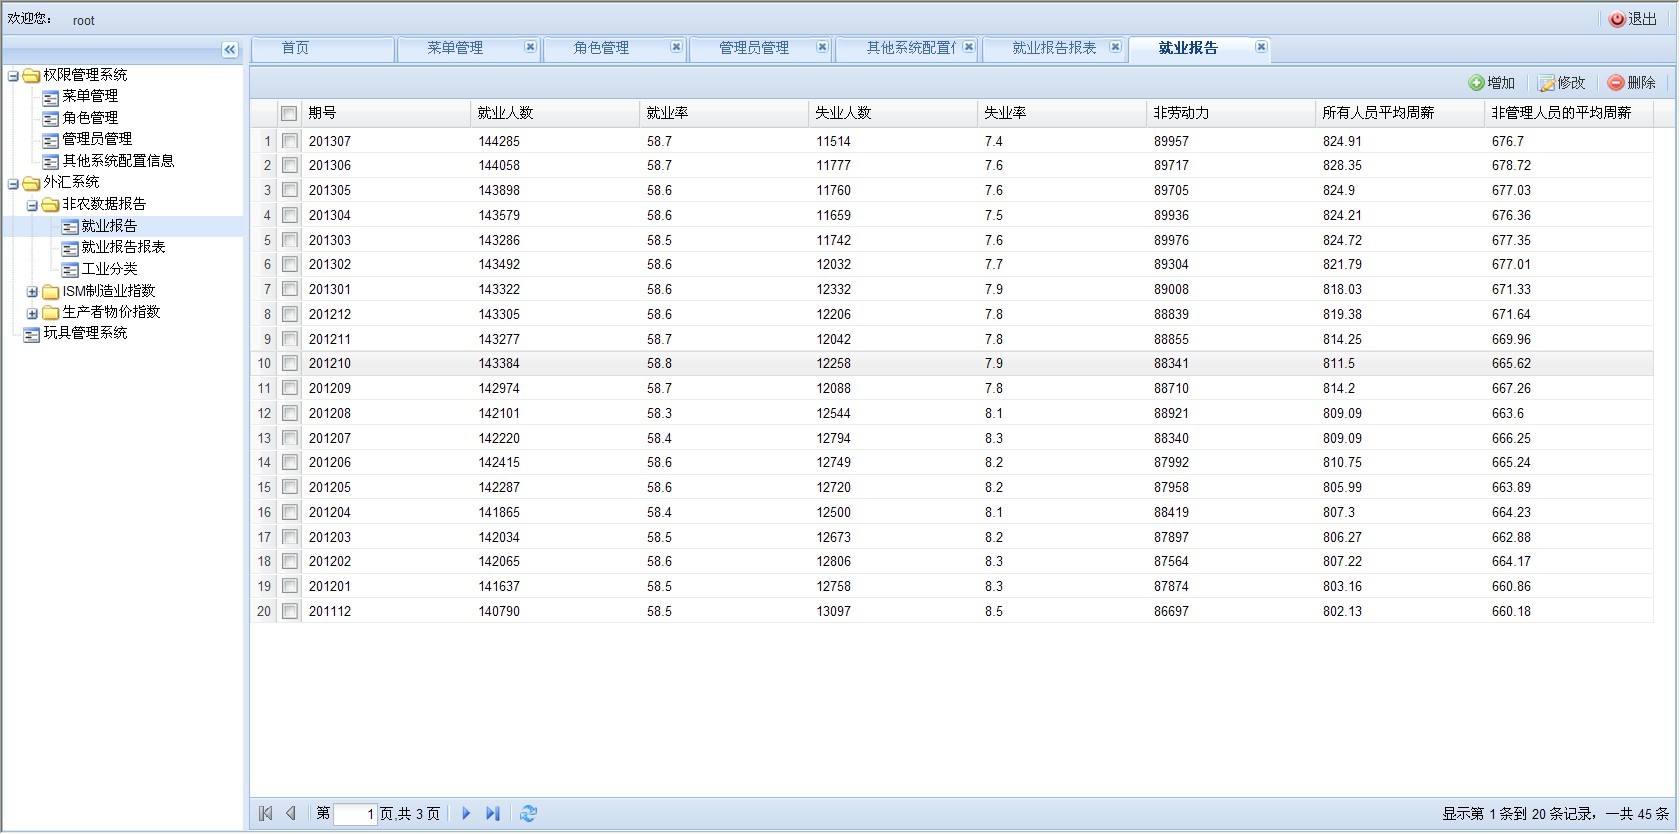Click the page number input field
Image resolution: width=1680 pixels, height=834 pixels.
coord(355,814)
